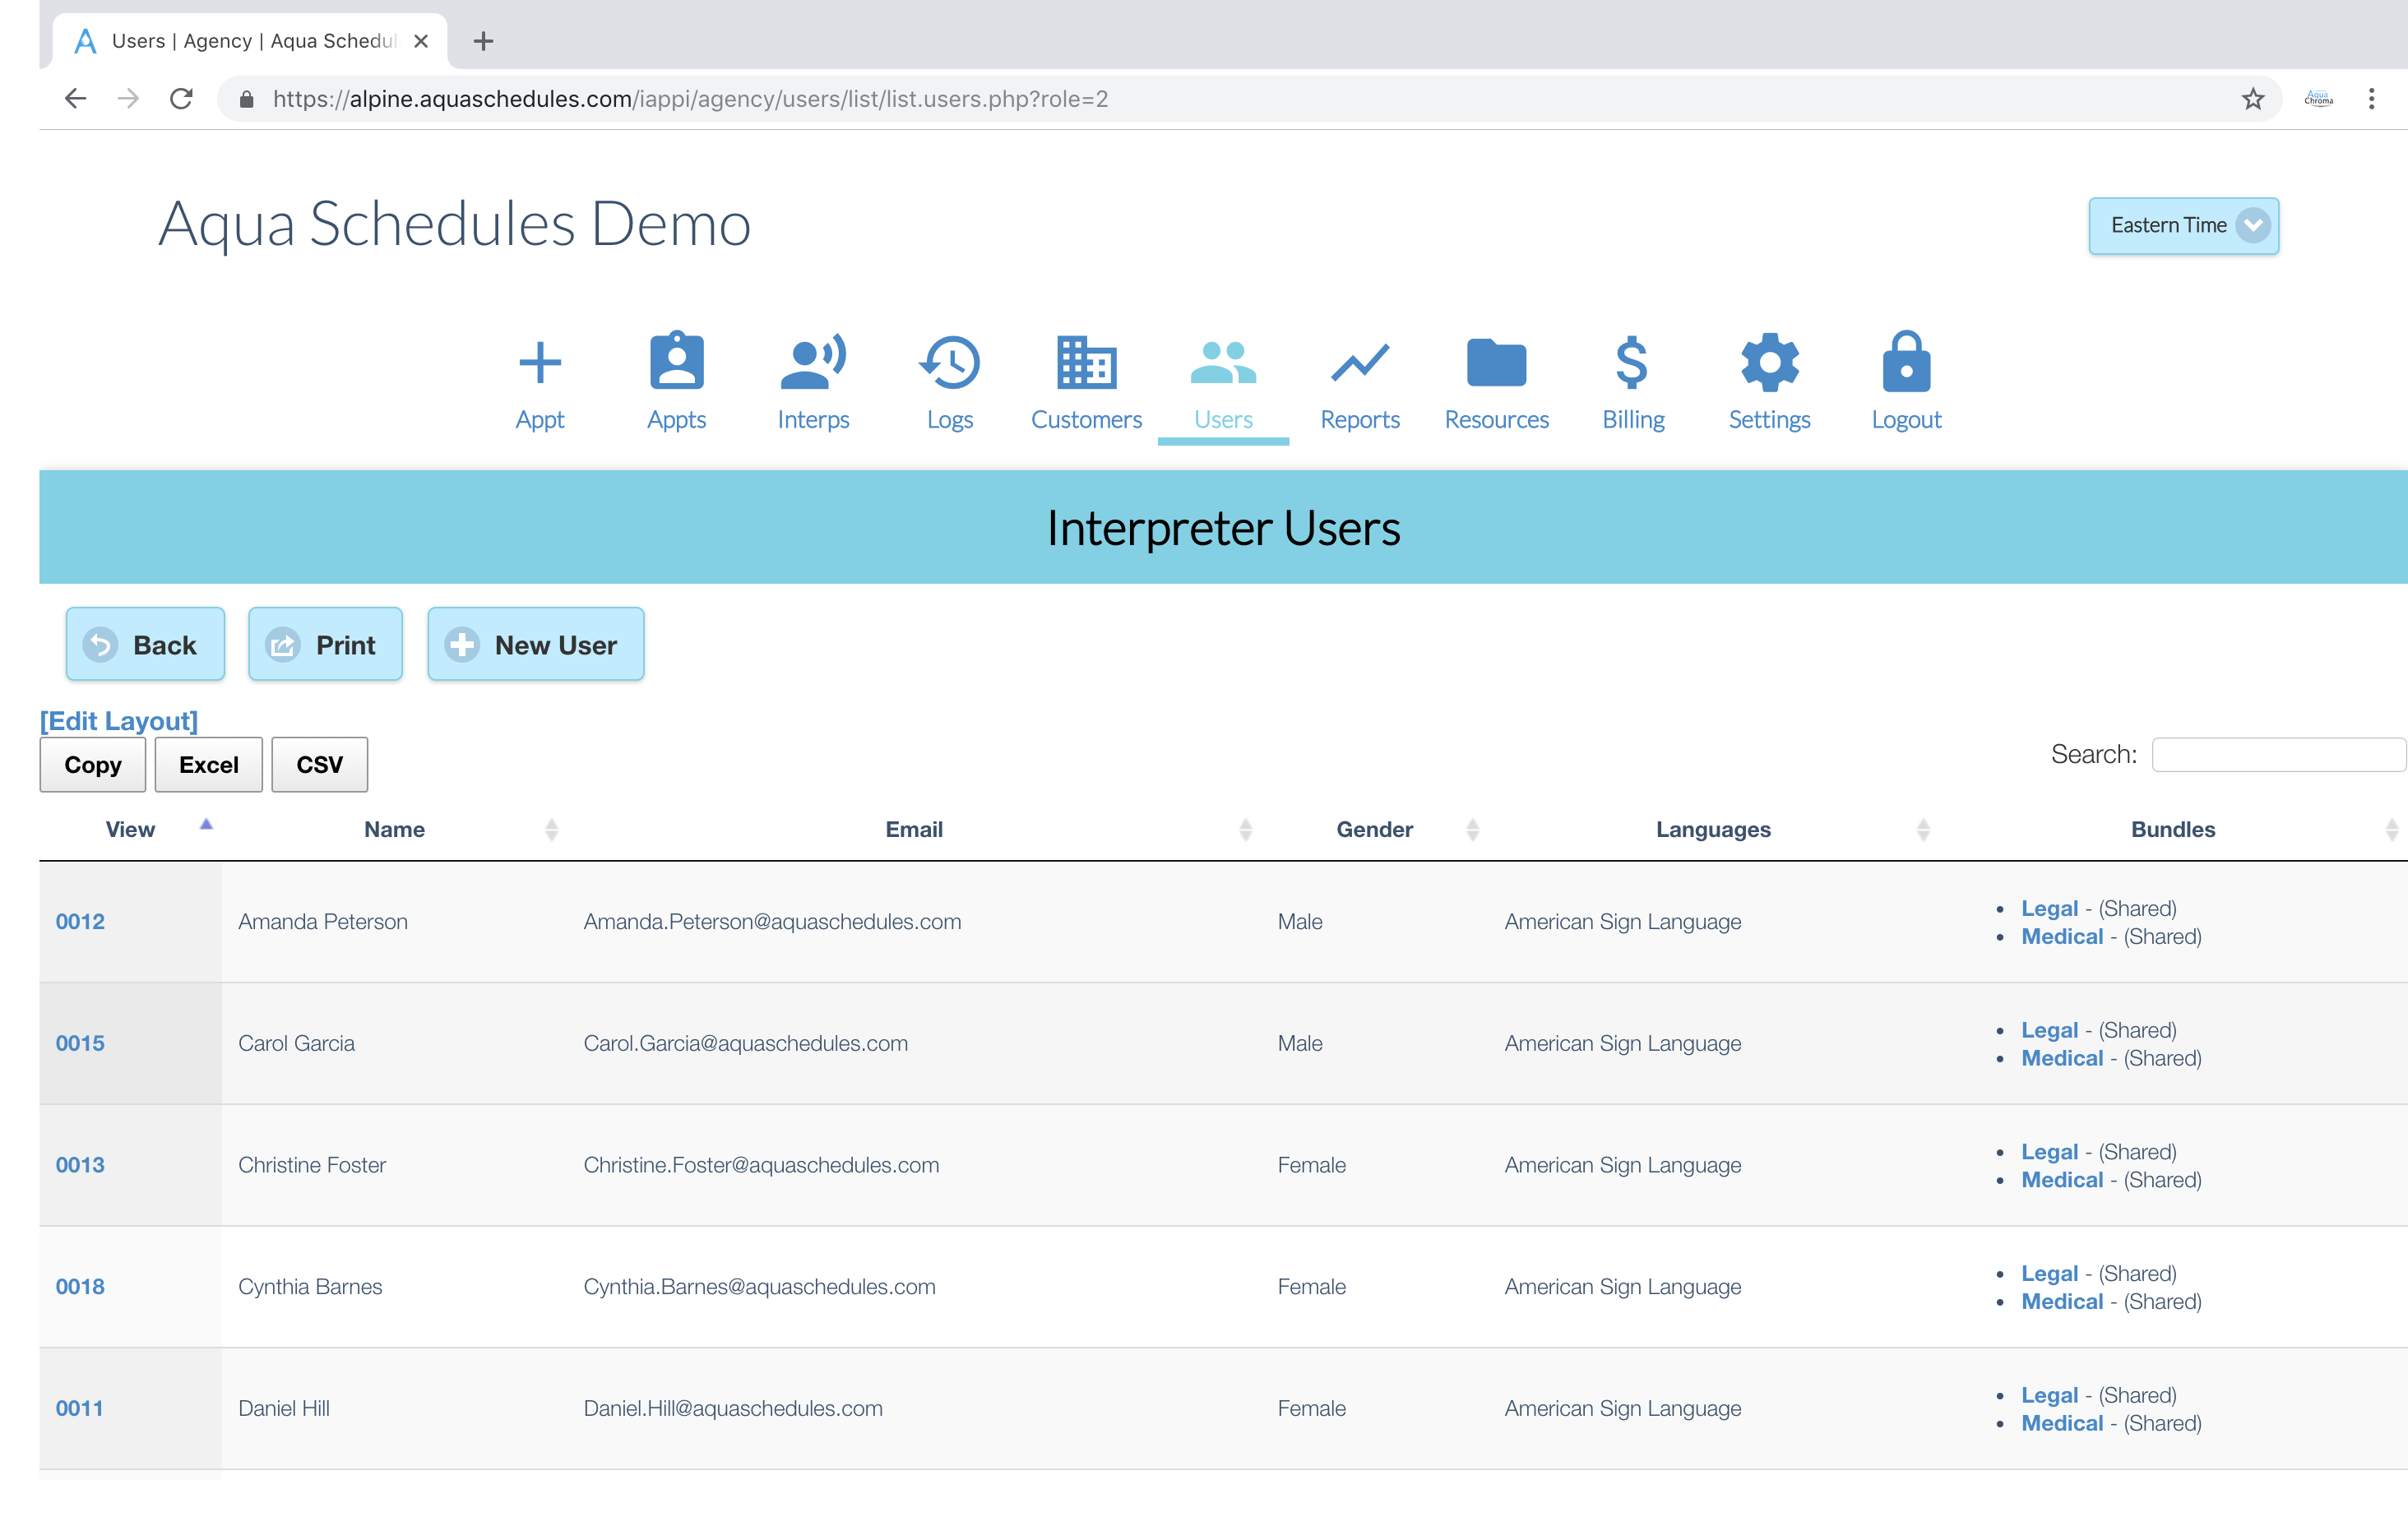Screen dimensions: 2408x1526
Task: Open Daniel Hill's Legal bundle link
Action: pyautogui.click(x=2050, y=1395)
